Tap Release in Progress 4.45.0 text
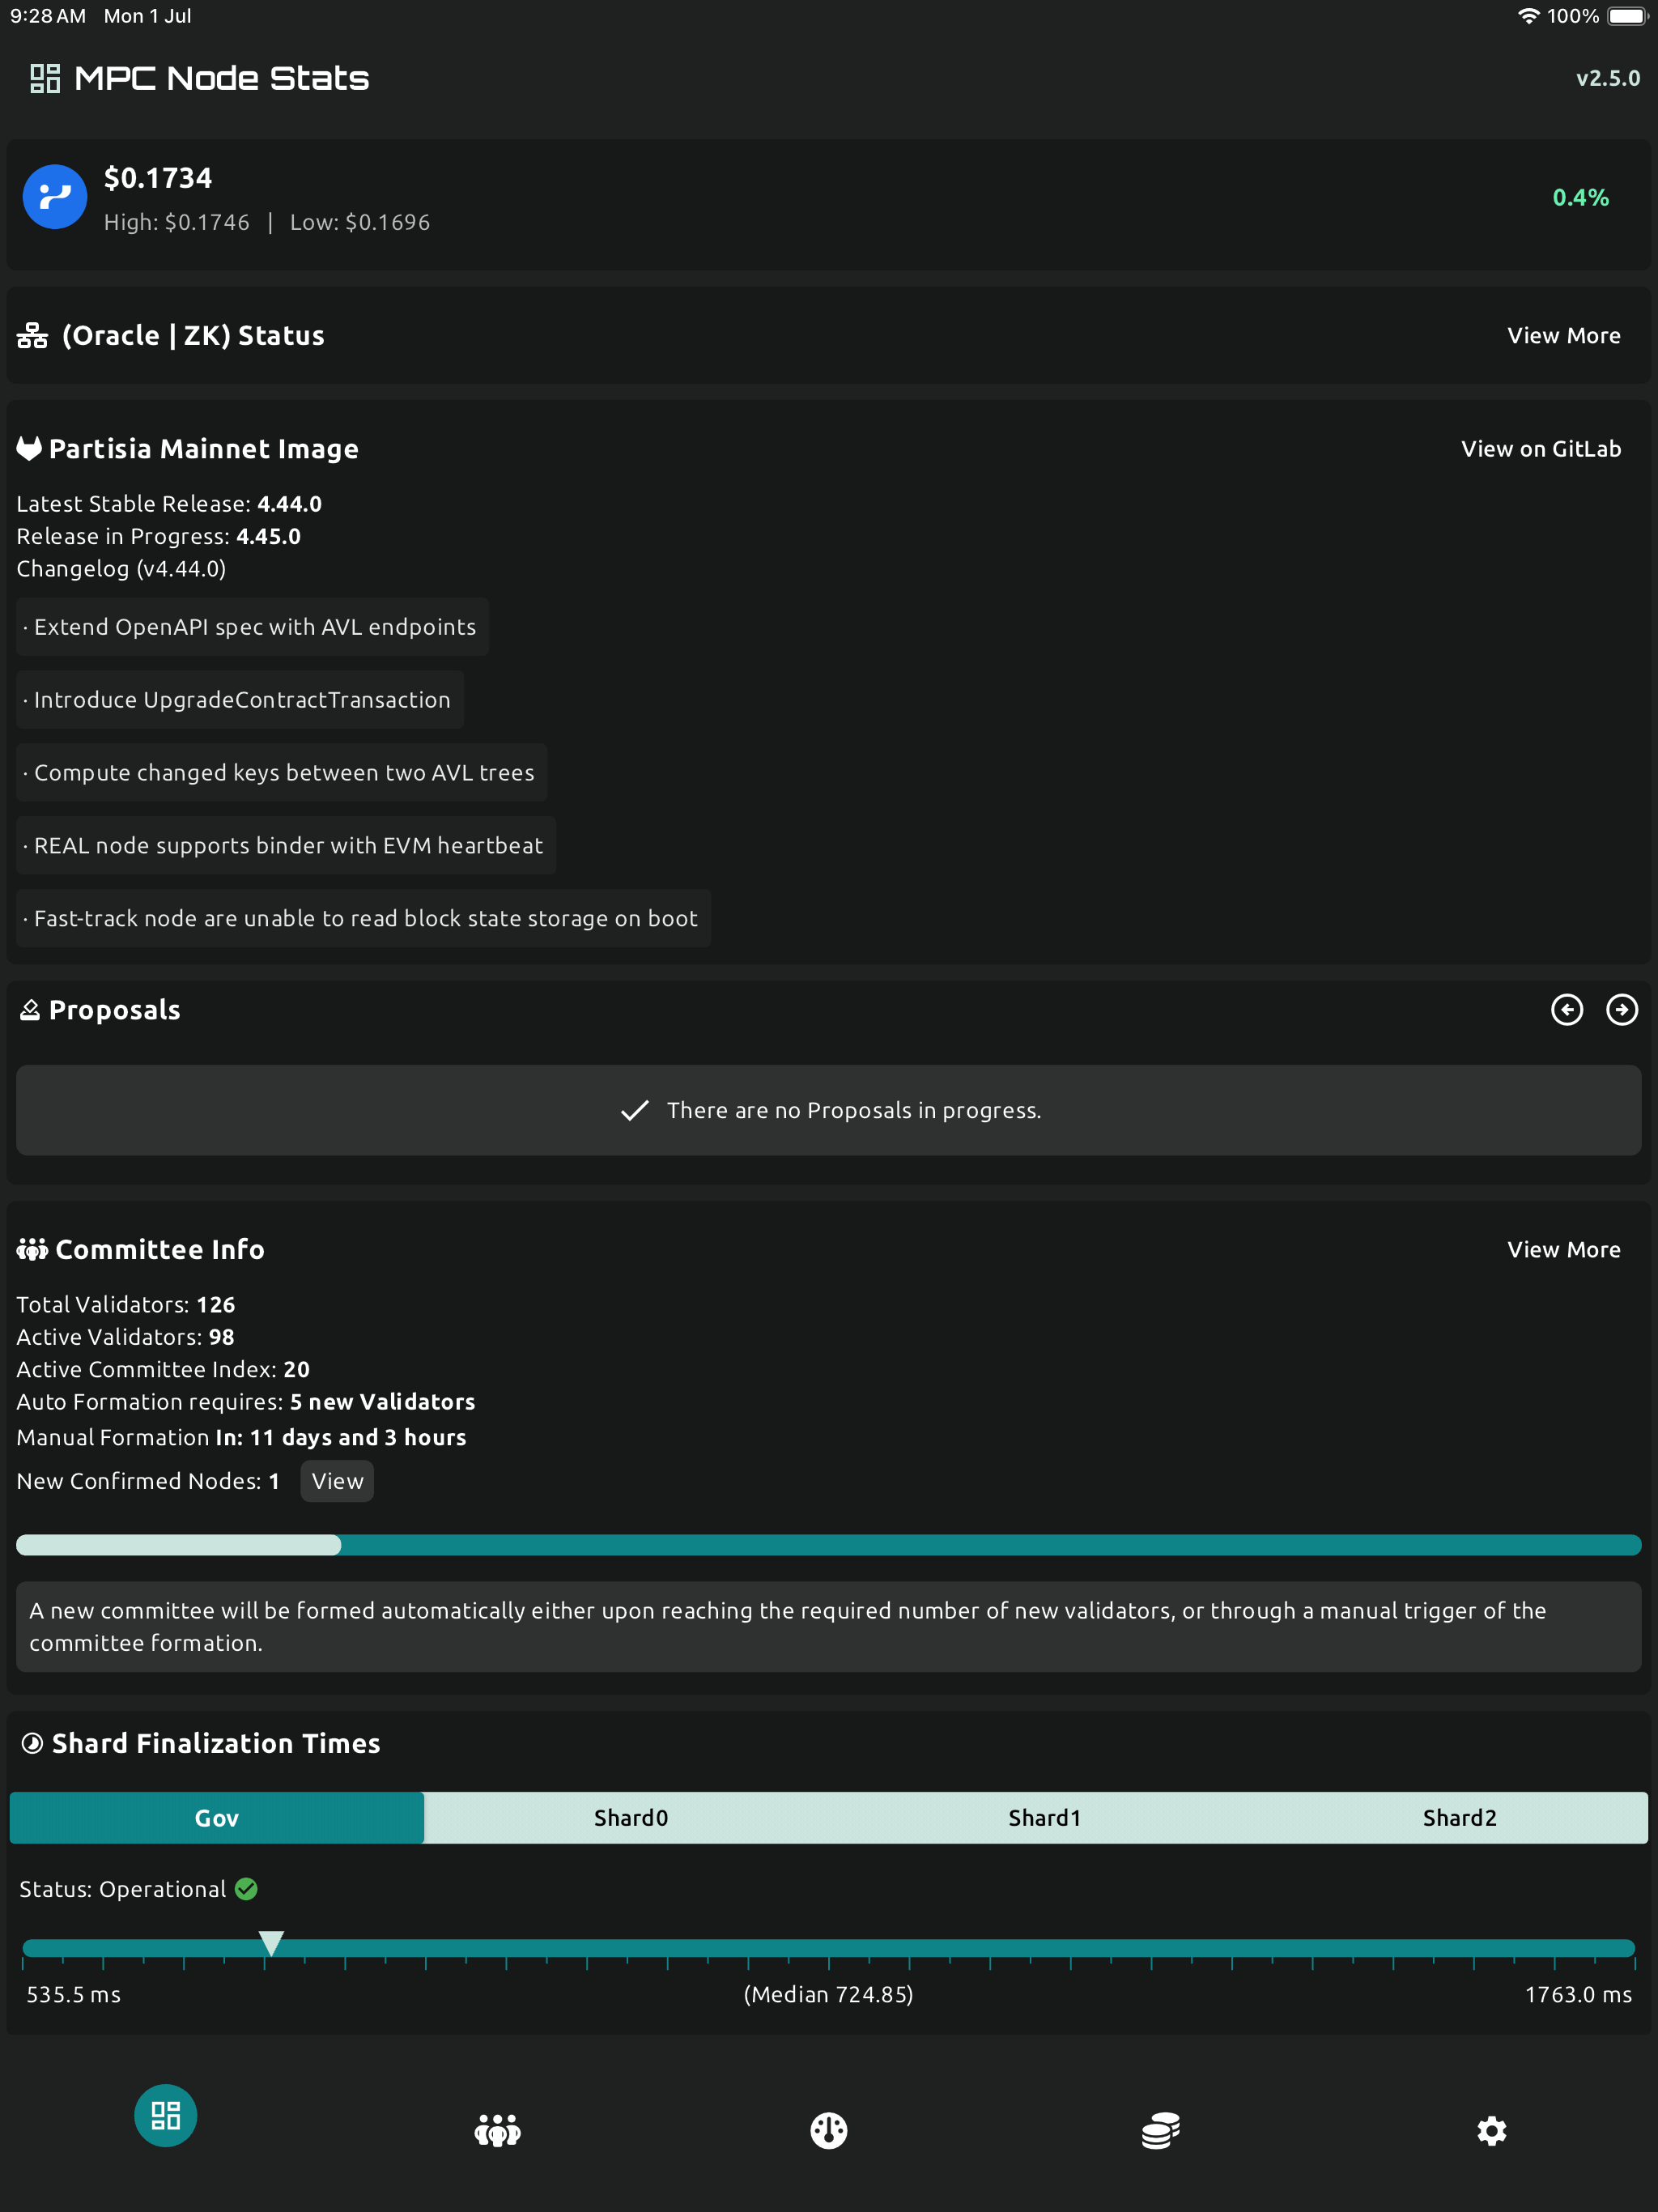The image size is (1658, 2212). point(158,536)
